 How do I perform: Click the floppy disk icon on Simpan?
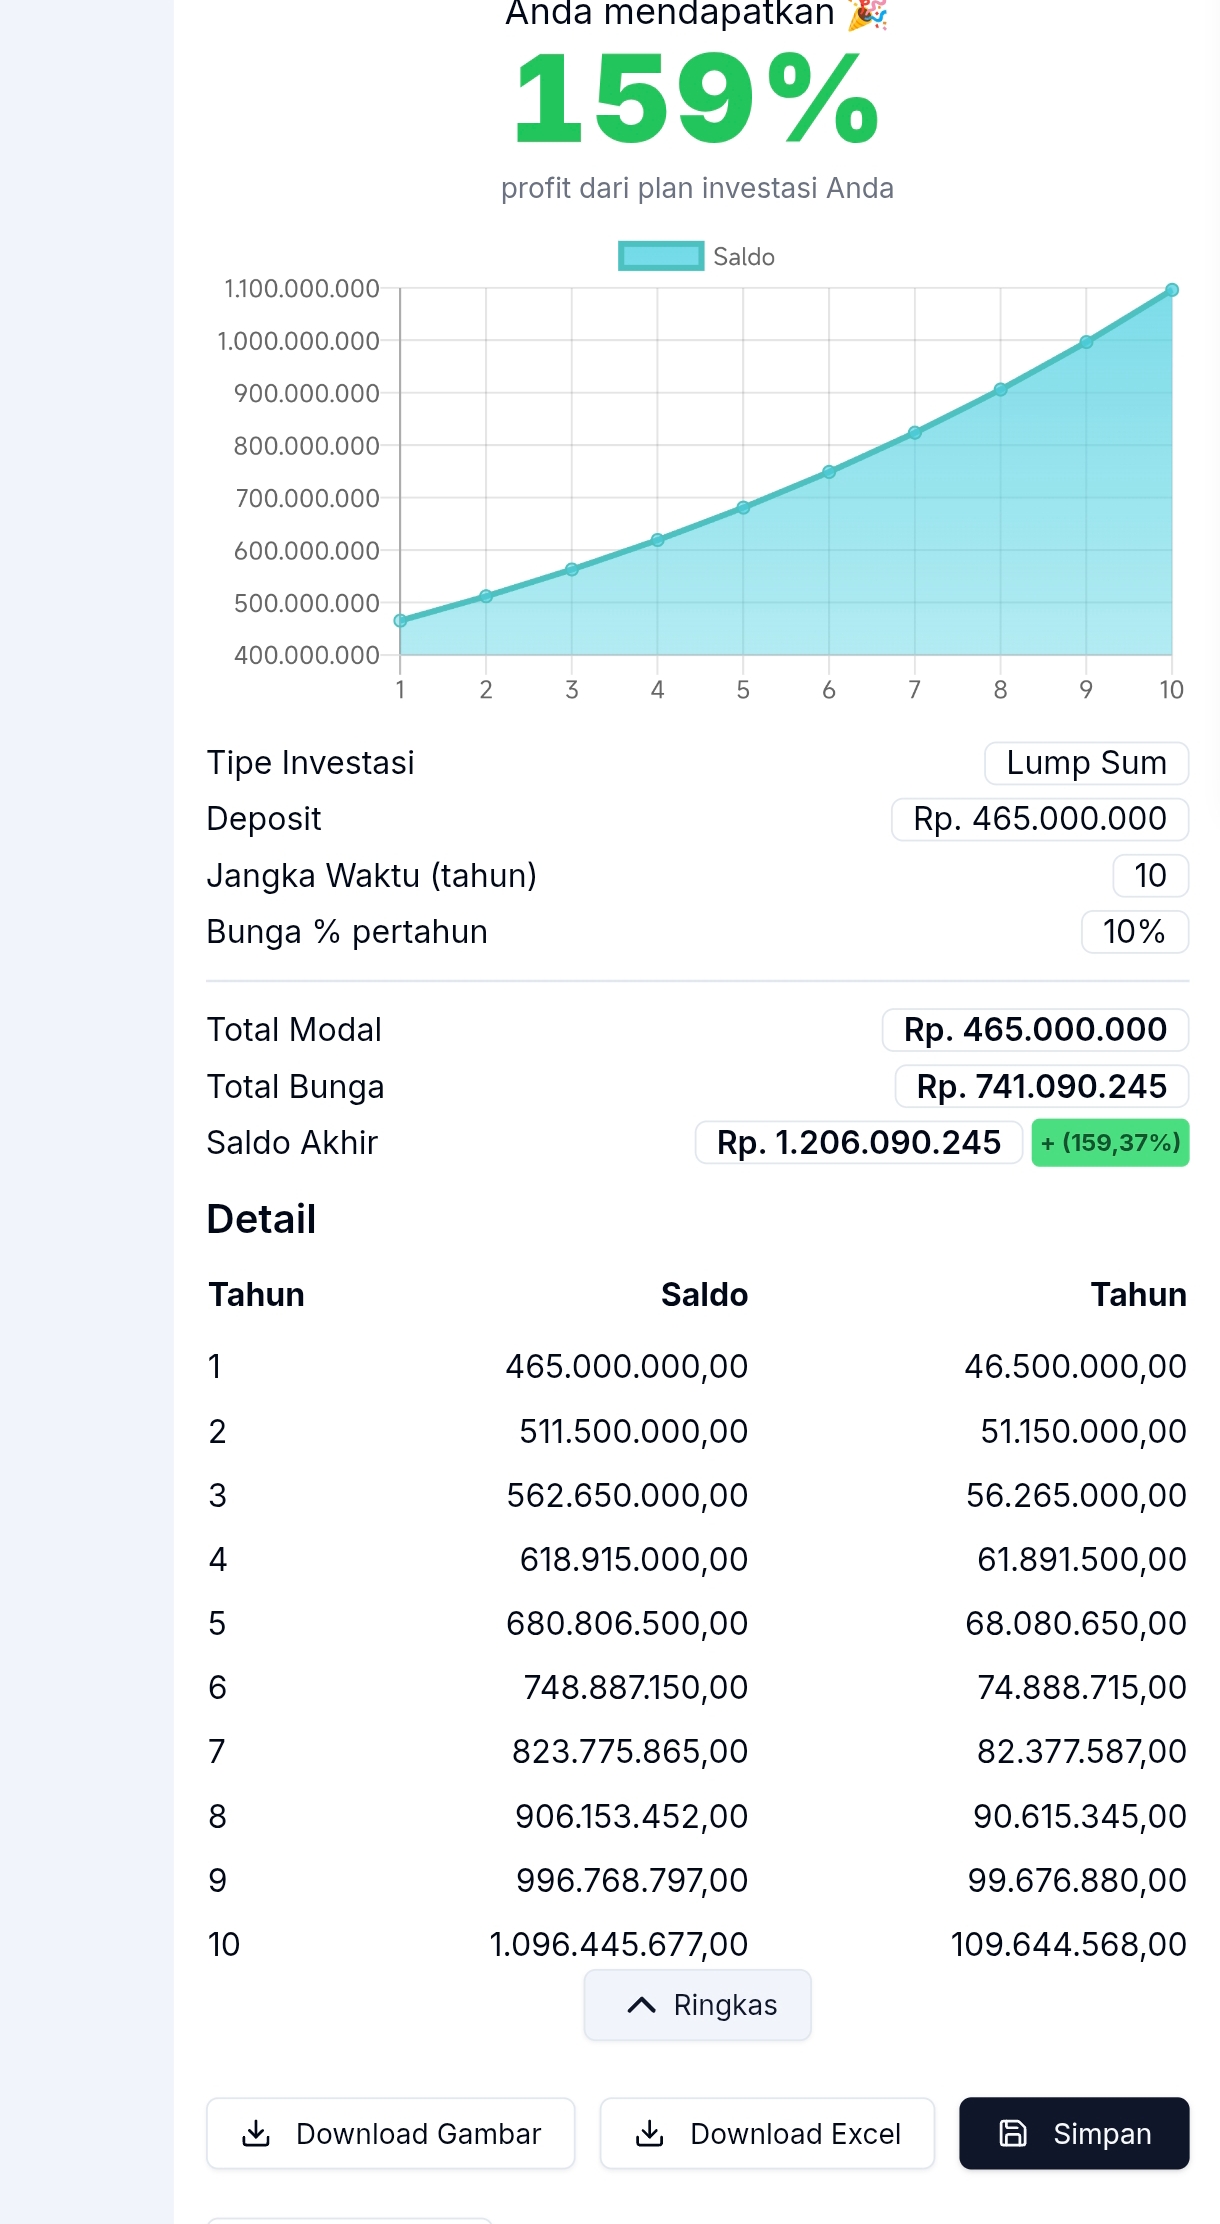click(x=1013, y=2134)
